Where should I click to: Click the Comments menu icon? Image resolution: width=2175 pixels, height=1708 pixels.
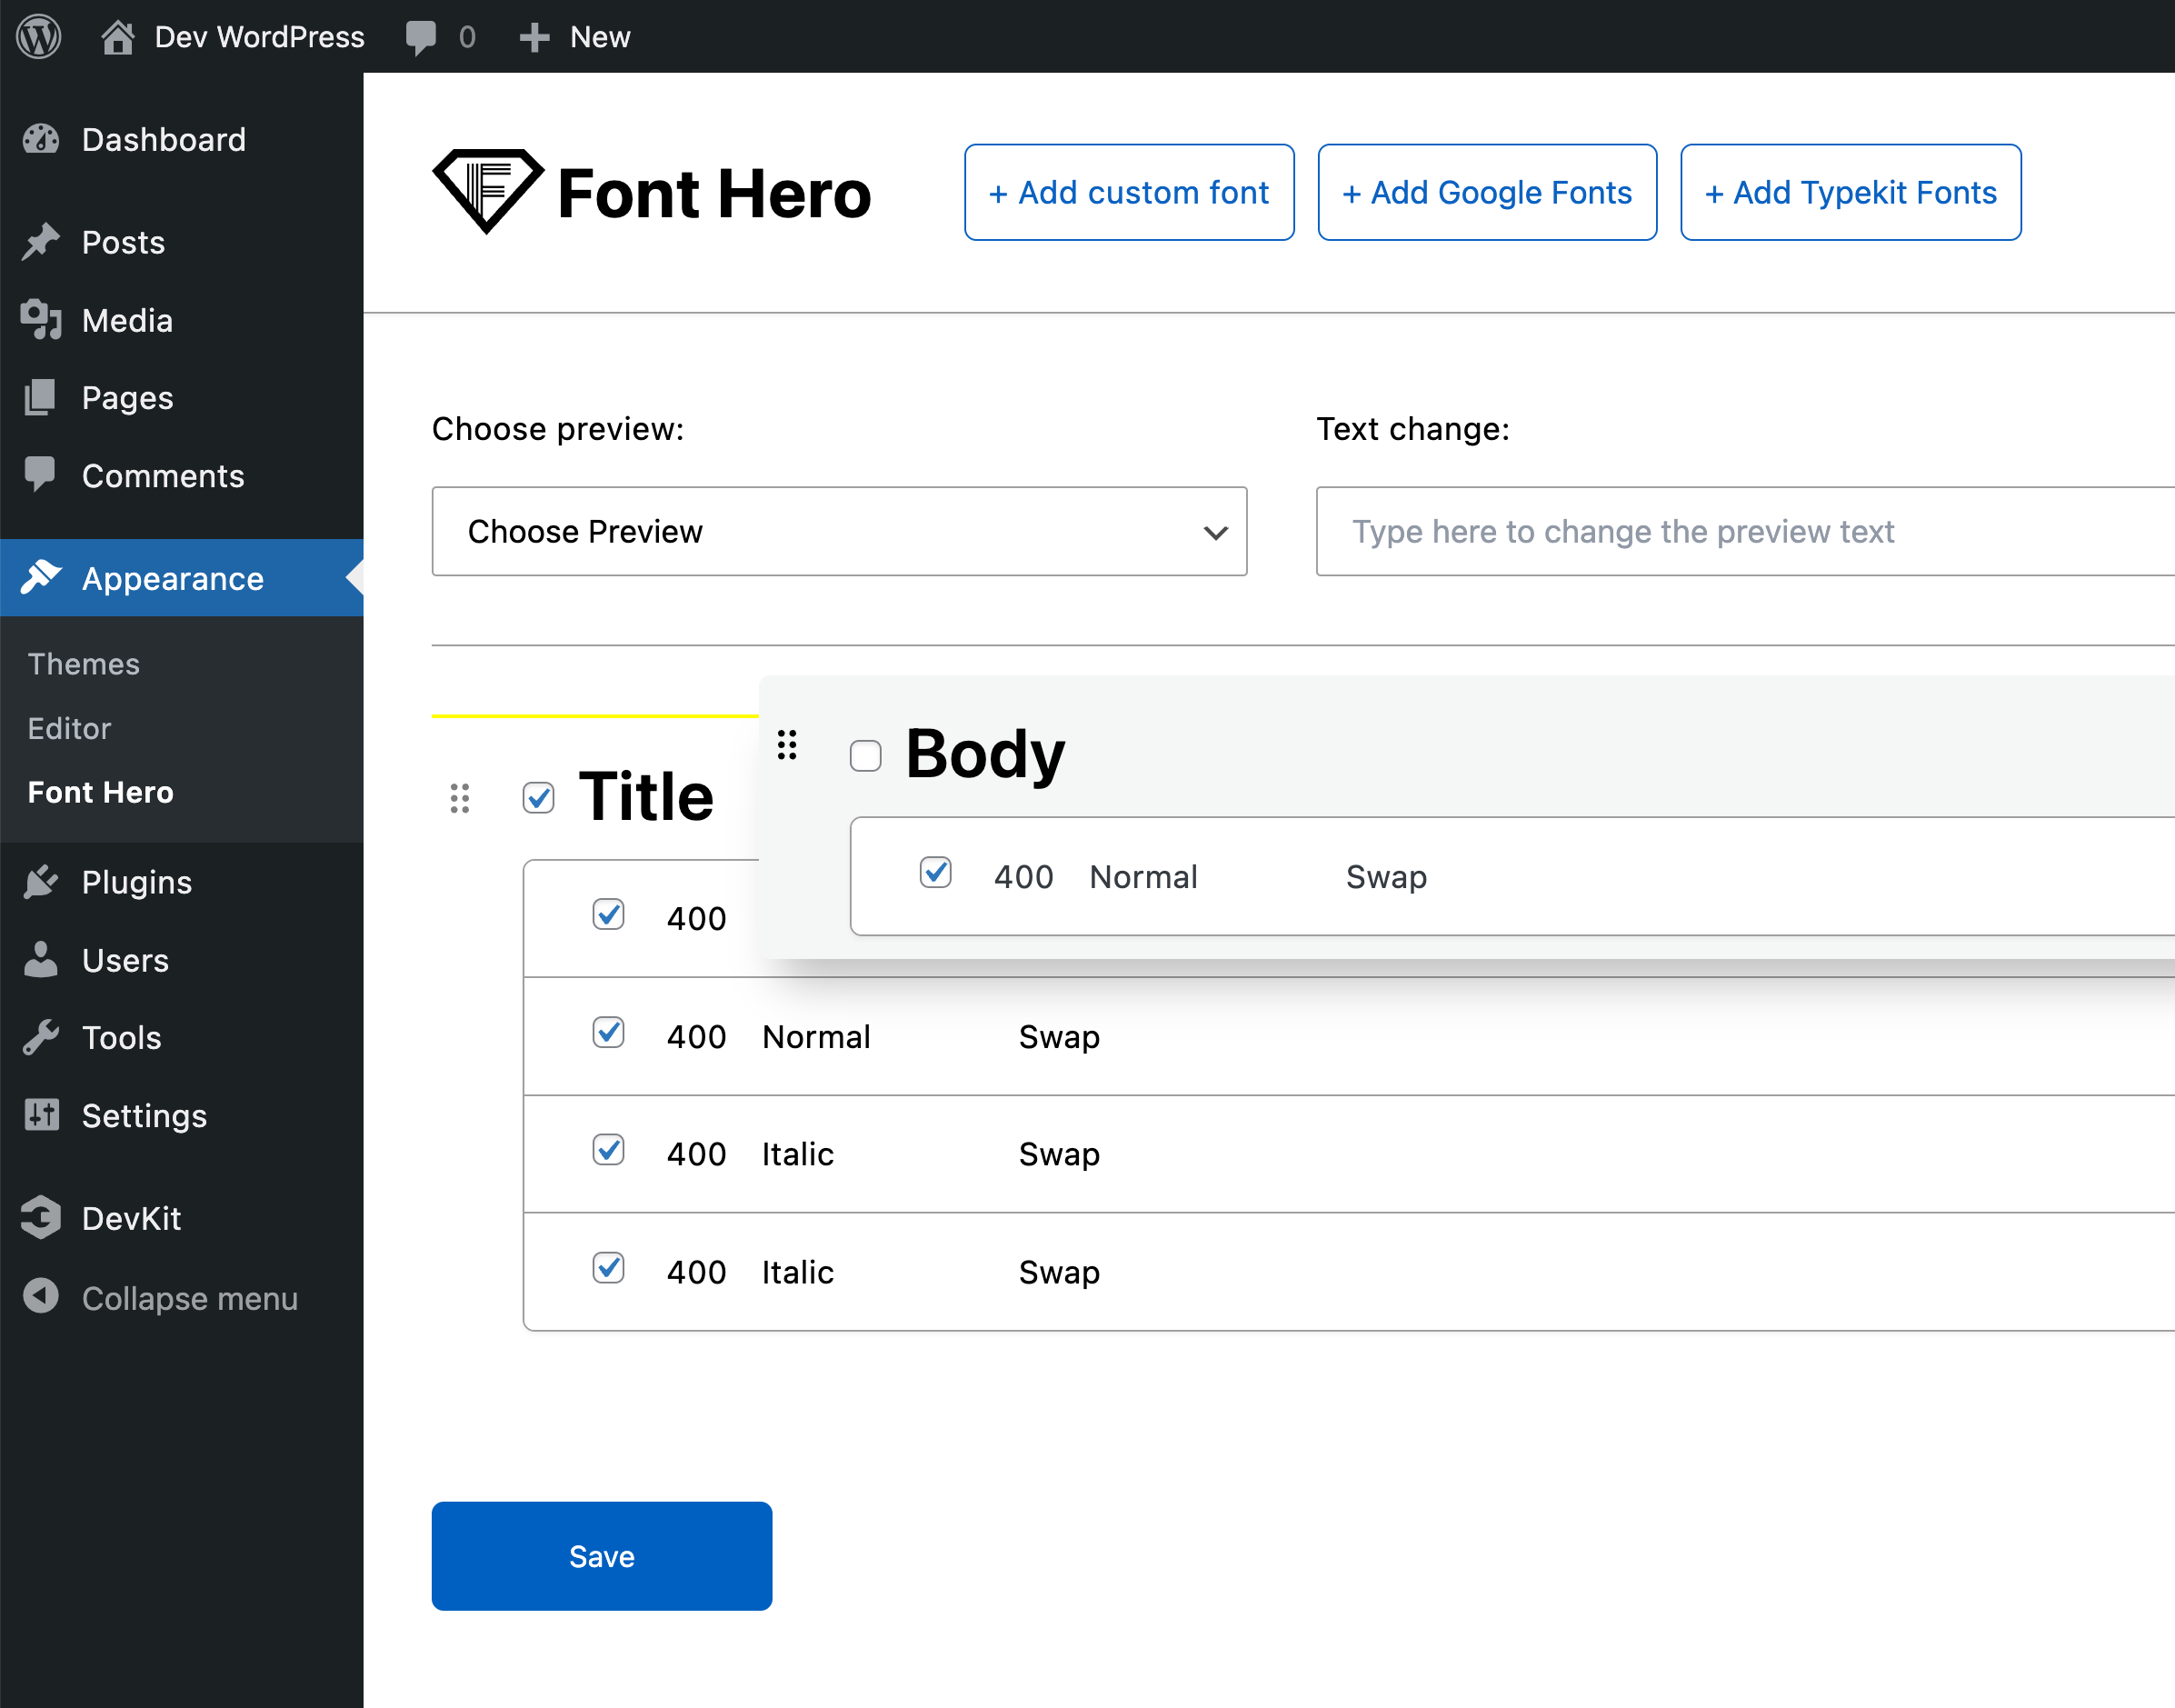45,475
